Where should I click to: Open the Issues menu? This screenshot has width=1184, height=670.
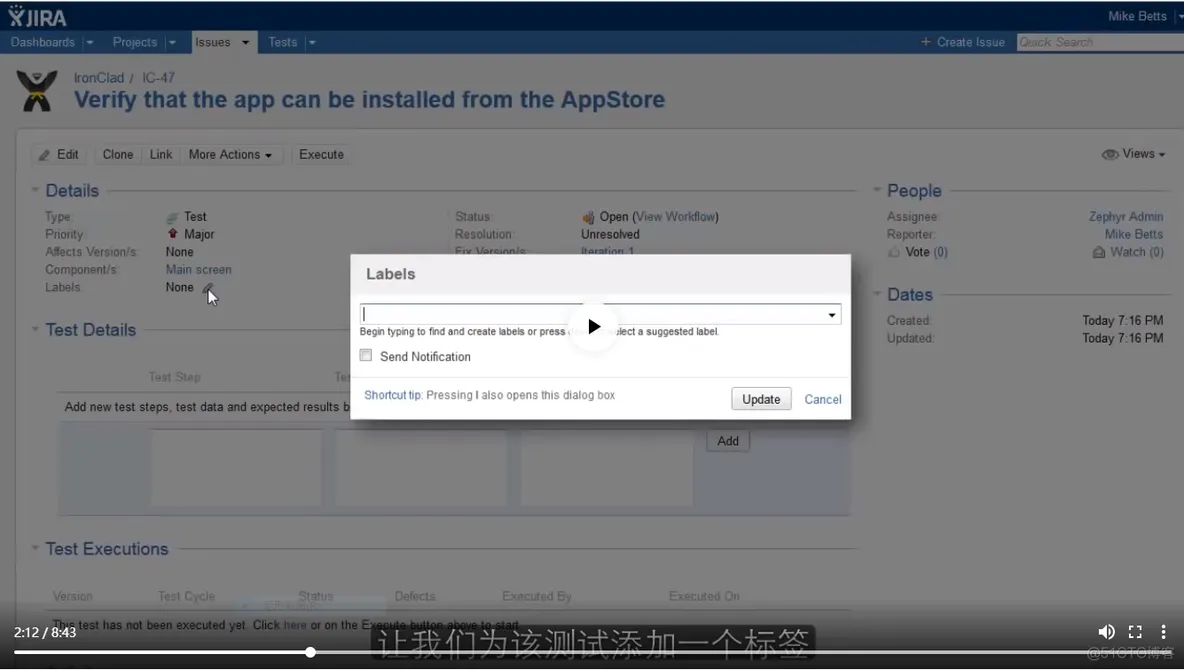coord(213,42)
